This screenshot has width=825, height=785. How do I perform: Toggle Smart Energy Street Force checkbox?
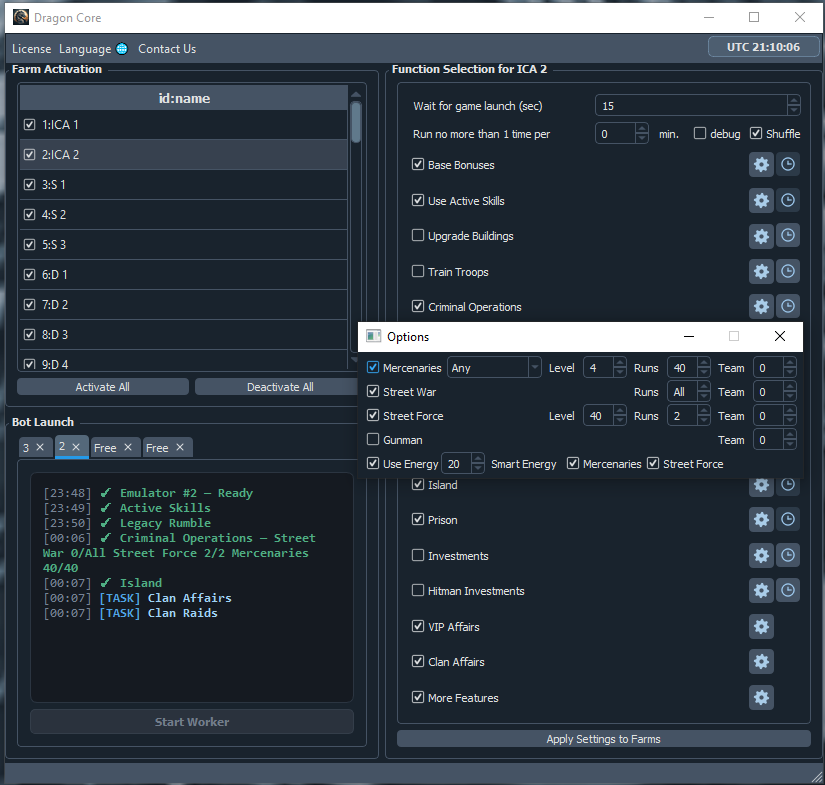click(x=653, y=464)
